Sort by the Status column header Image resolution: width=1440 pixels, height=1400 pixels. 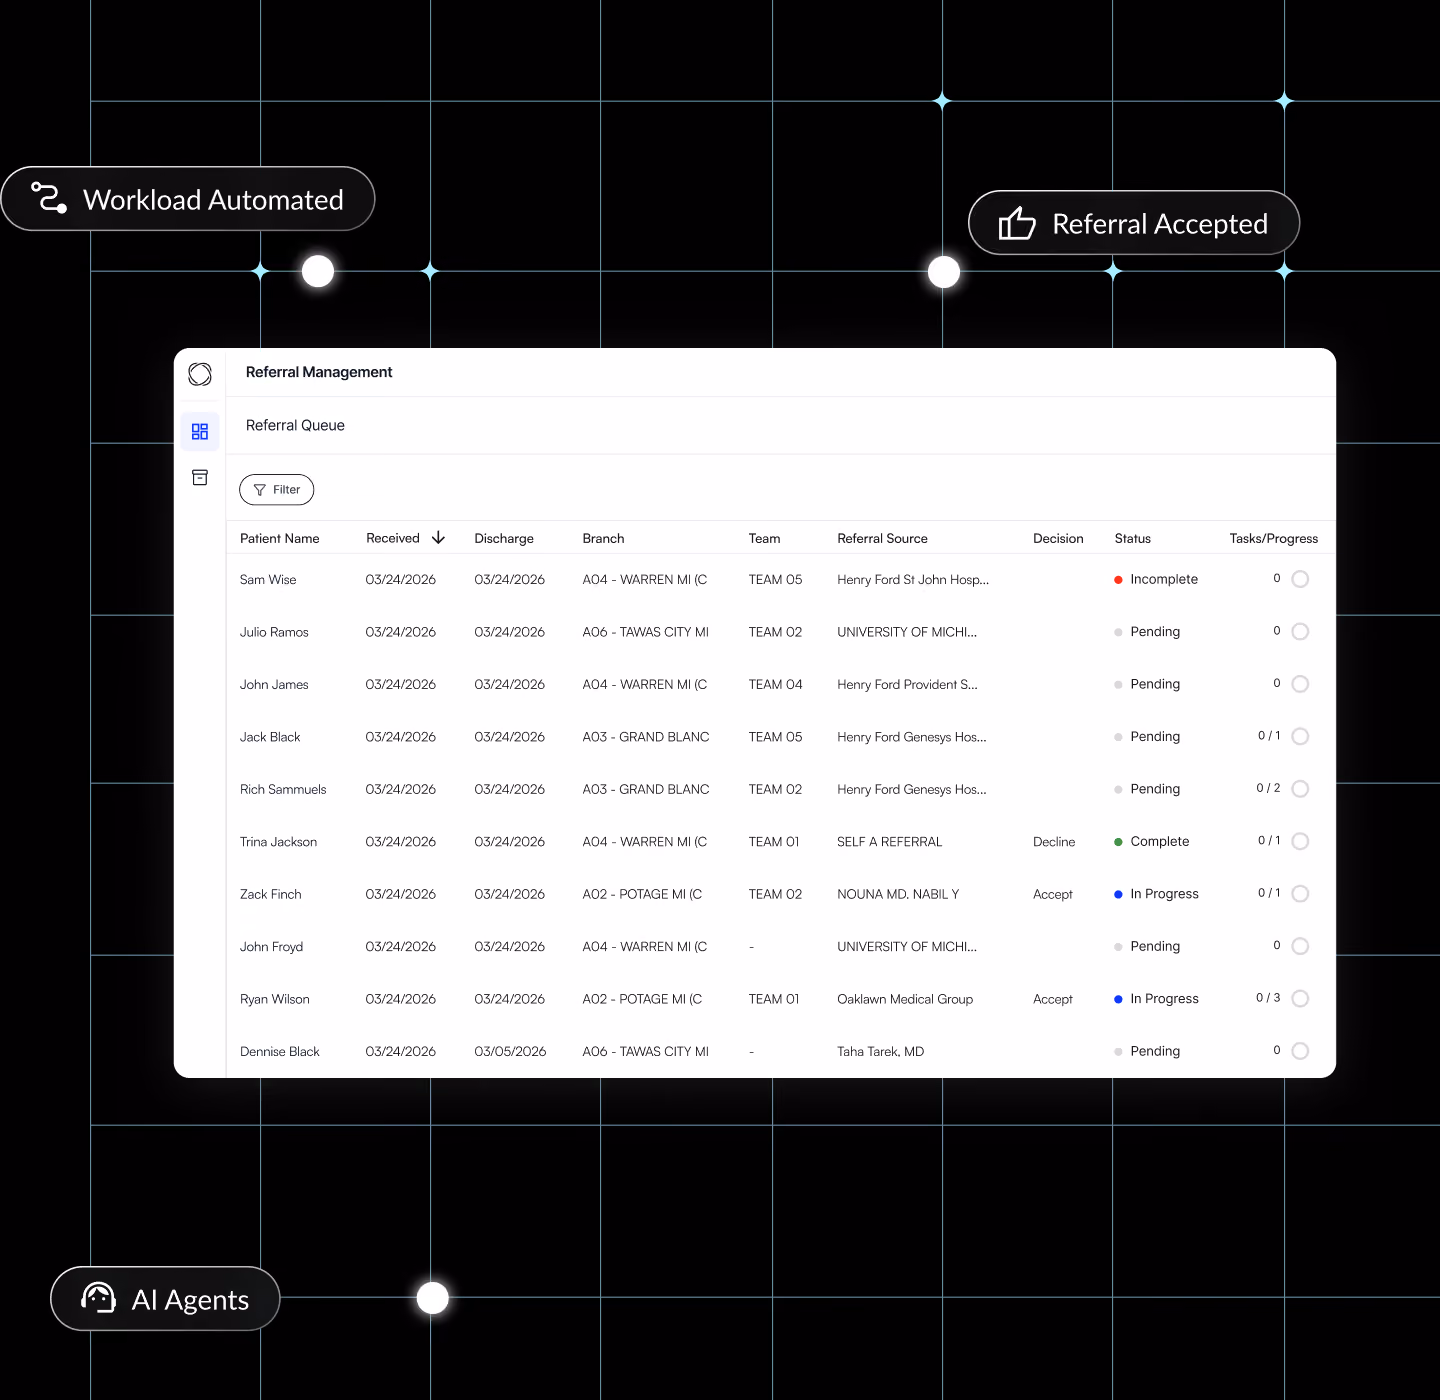tap(1133, 538)
